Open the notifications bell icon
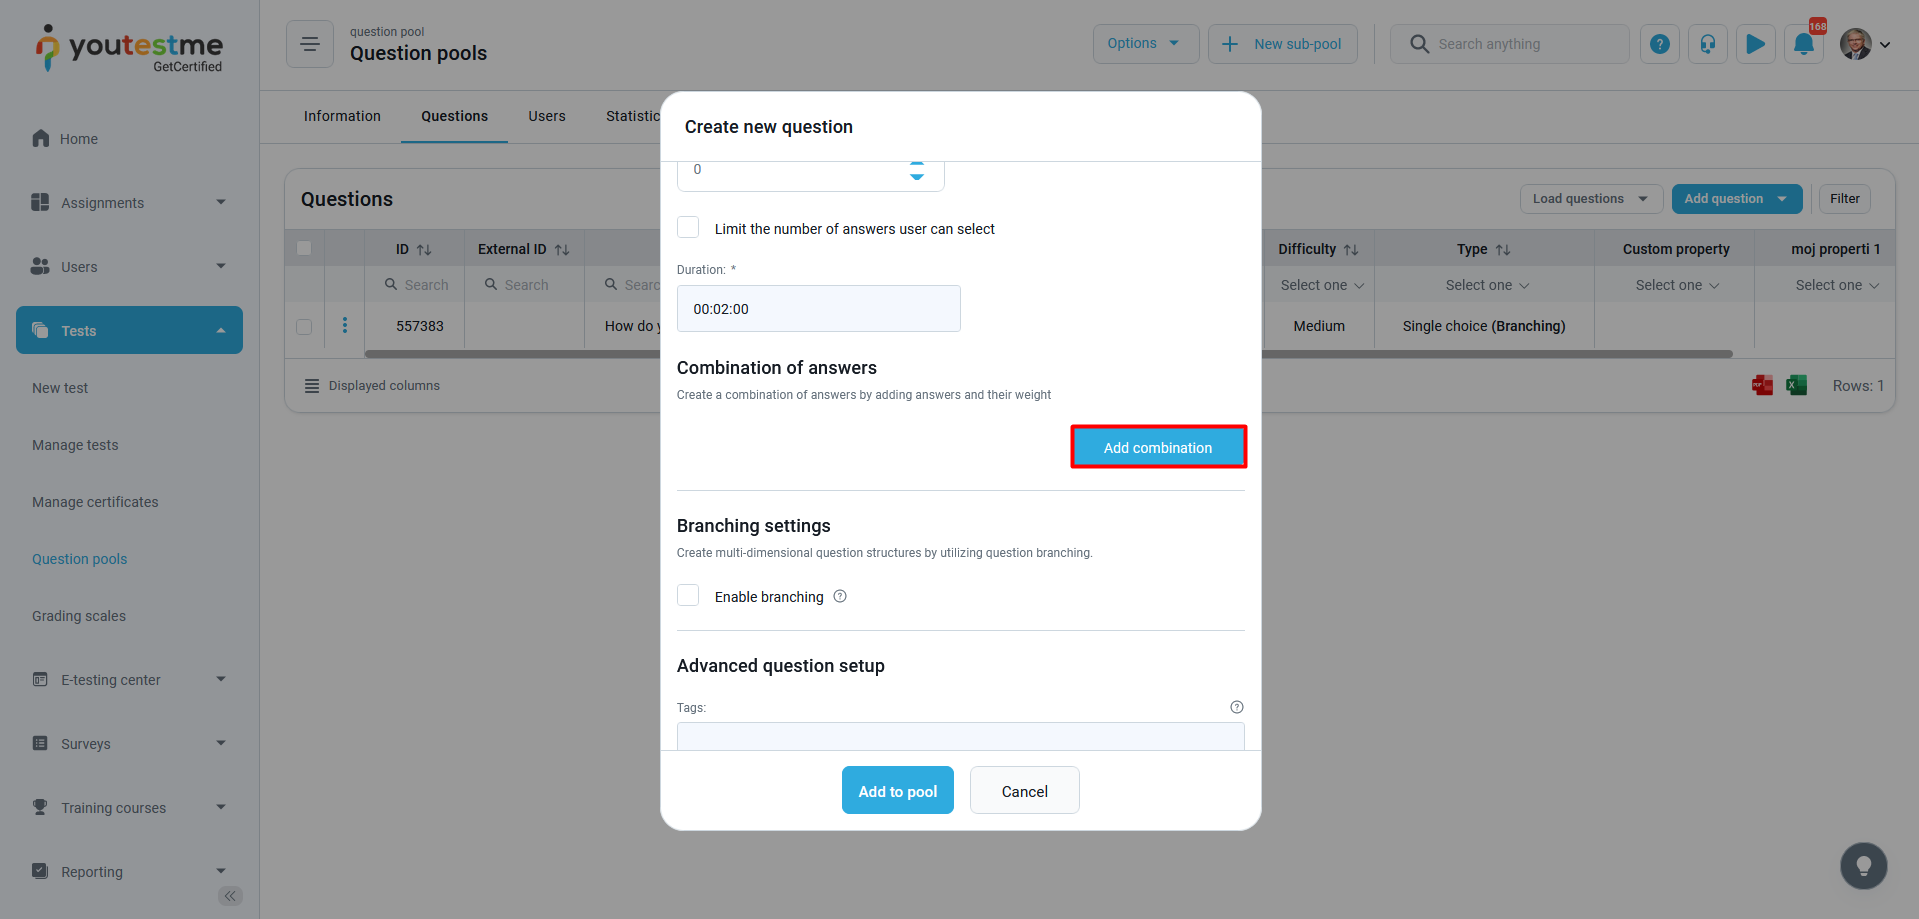 pos(1803,44)
